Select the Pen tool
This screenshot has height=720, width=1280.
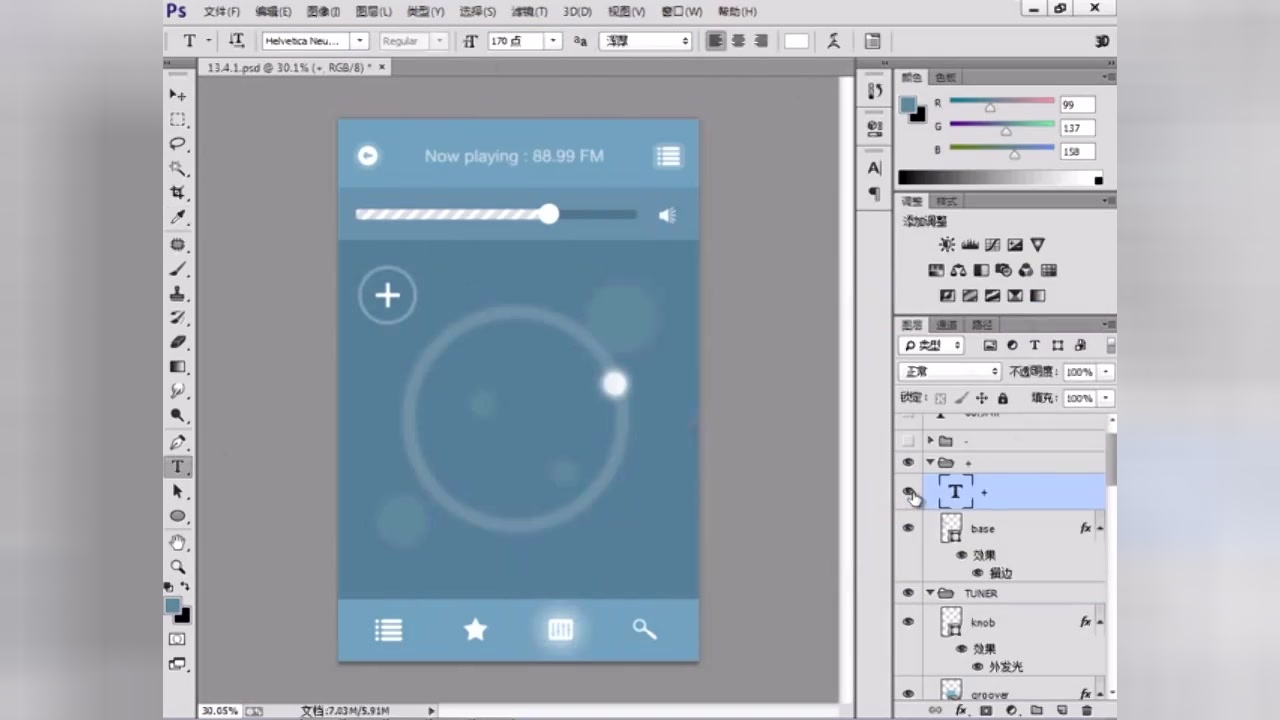(x=178, y=443)
